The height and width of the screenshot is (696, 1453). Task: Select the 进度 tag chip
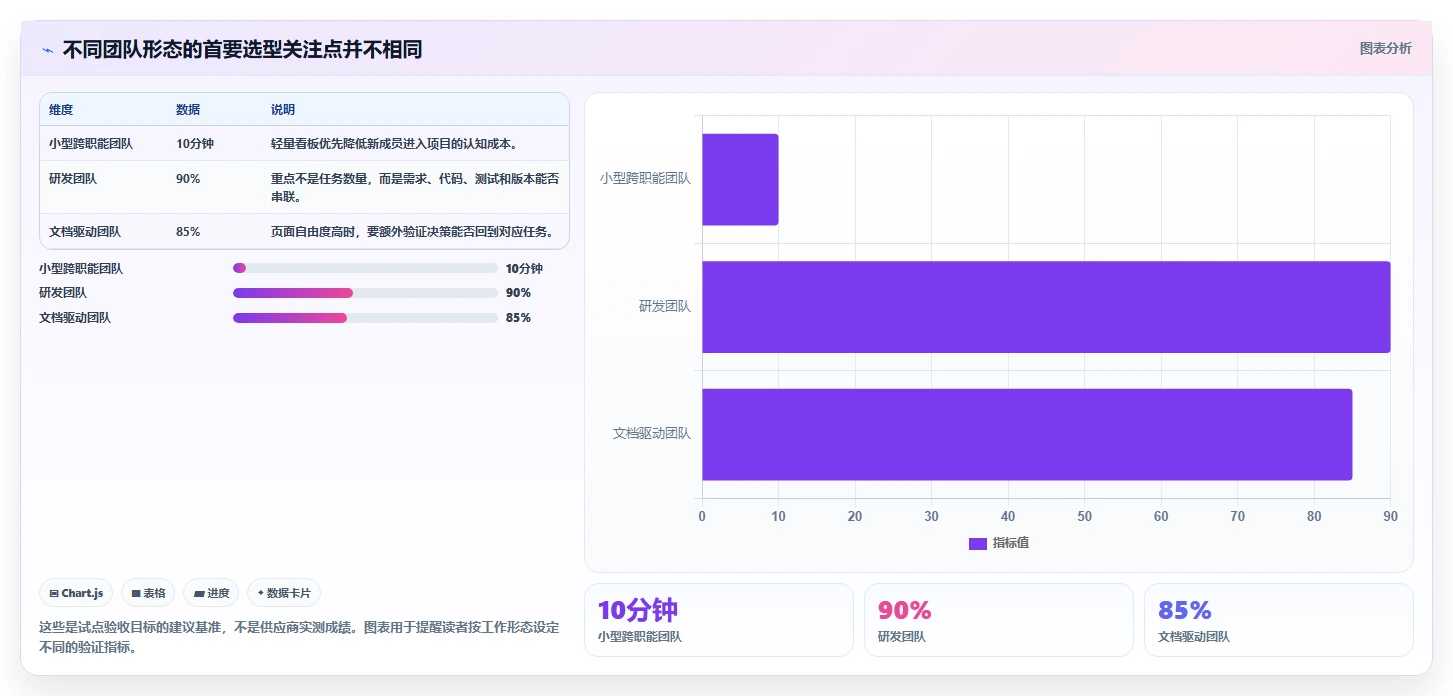click(211, 593)
